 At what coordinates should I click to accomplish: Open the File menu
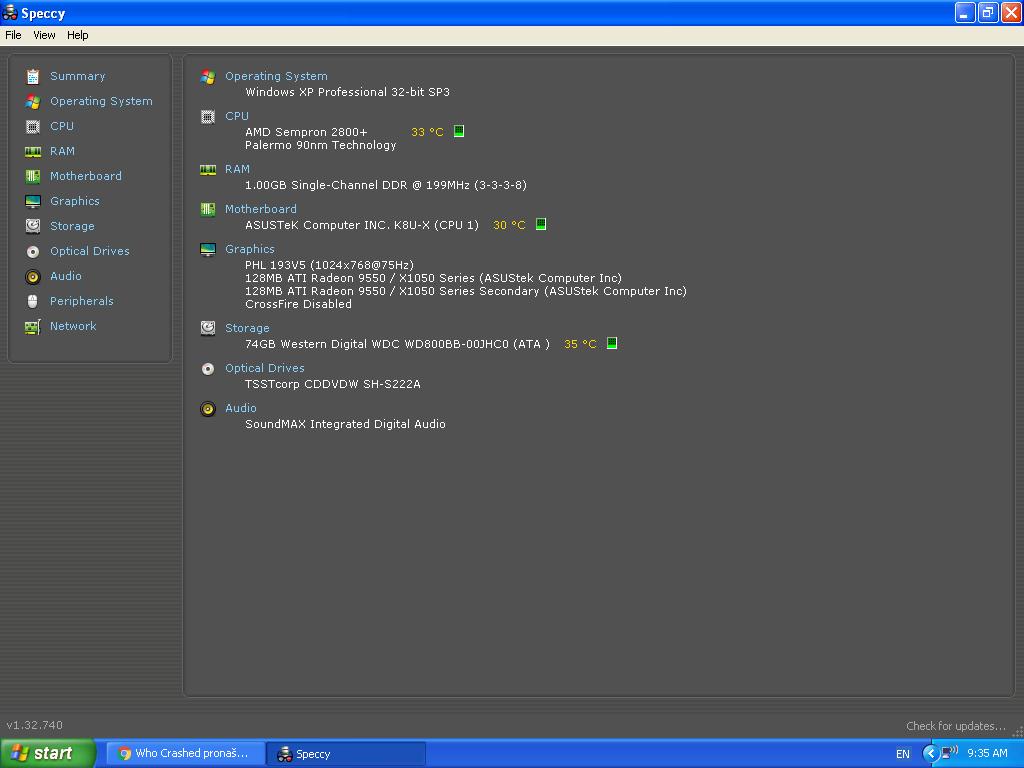[13, 35]
